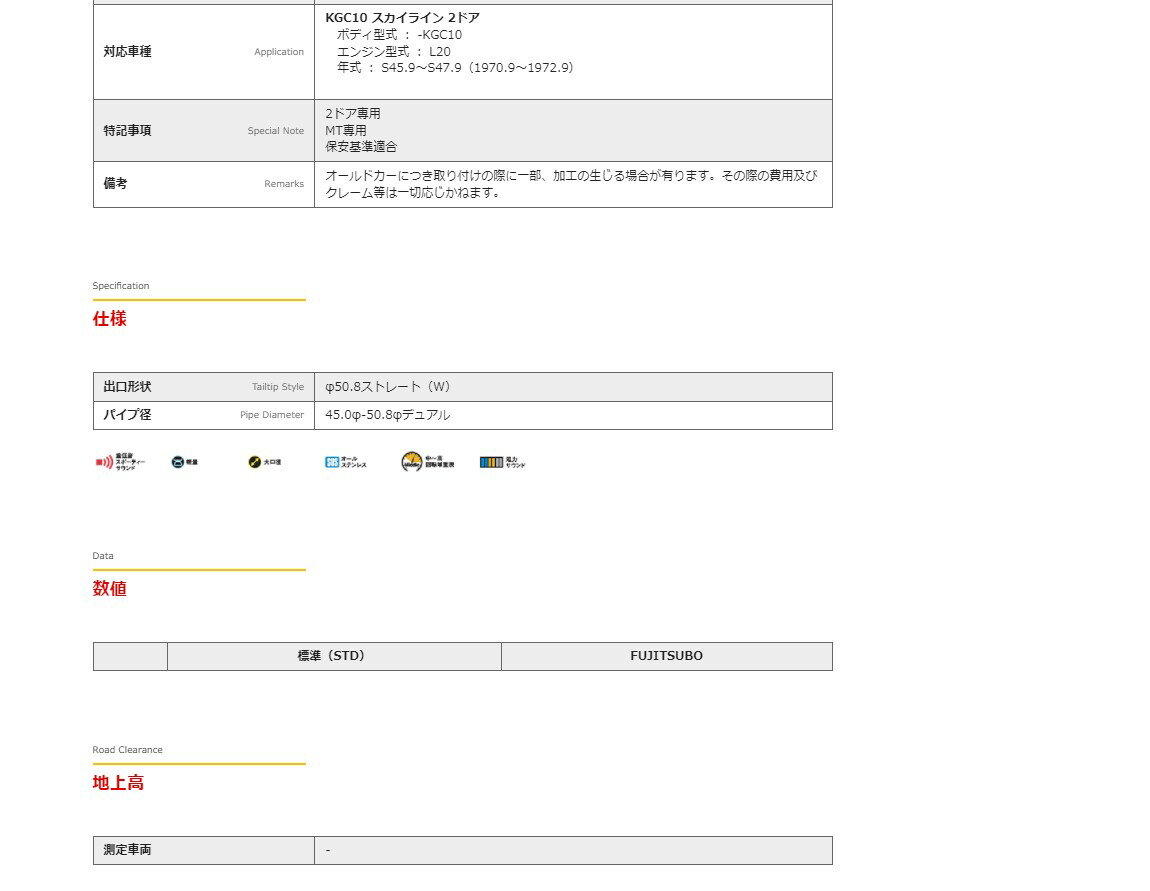Viewport: 1150px width, 891px height.
Task: Click the mid-high rpm gauge icon
Action: [428, 462]
